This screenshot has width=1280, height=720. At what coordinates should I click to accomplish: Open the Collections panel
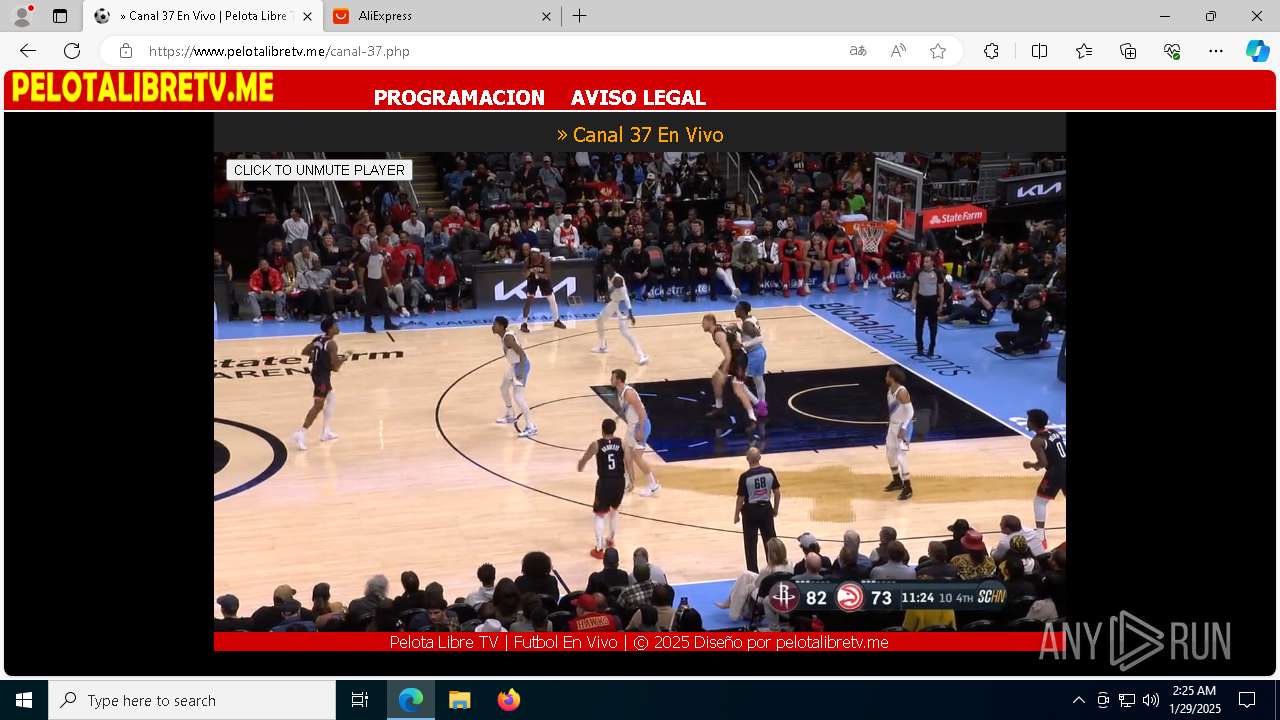point(1128,51)
